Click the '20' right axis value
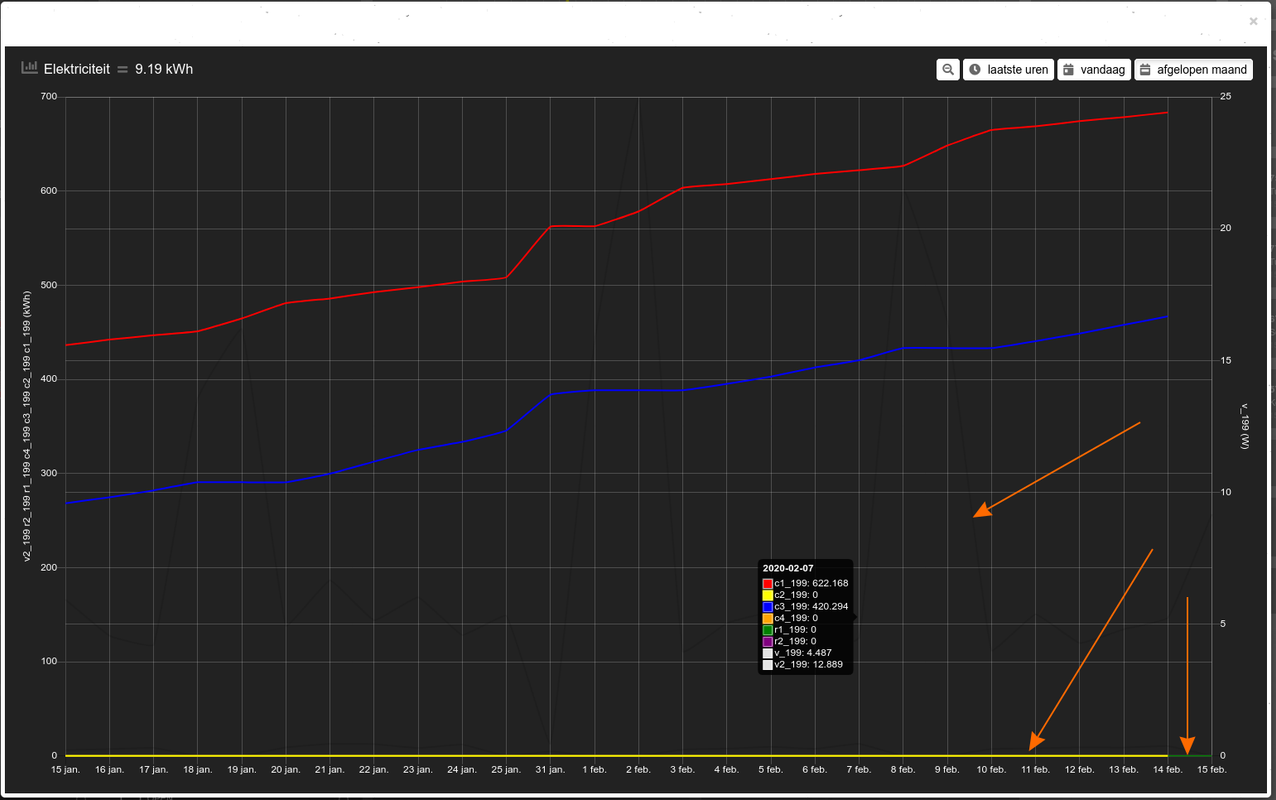1276x800 pixels. [1225, 229]
